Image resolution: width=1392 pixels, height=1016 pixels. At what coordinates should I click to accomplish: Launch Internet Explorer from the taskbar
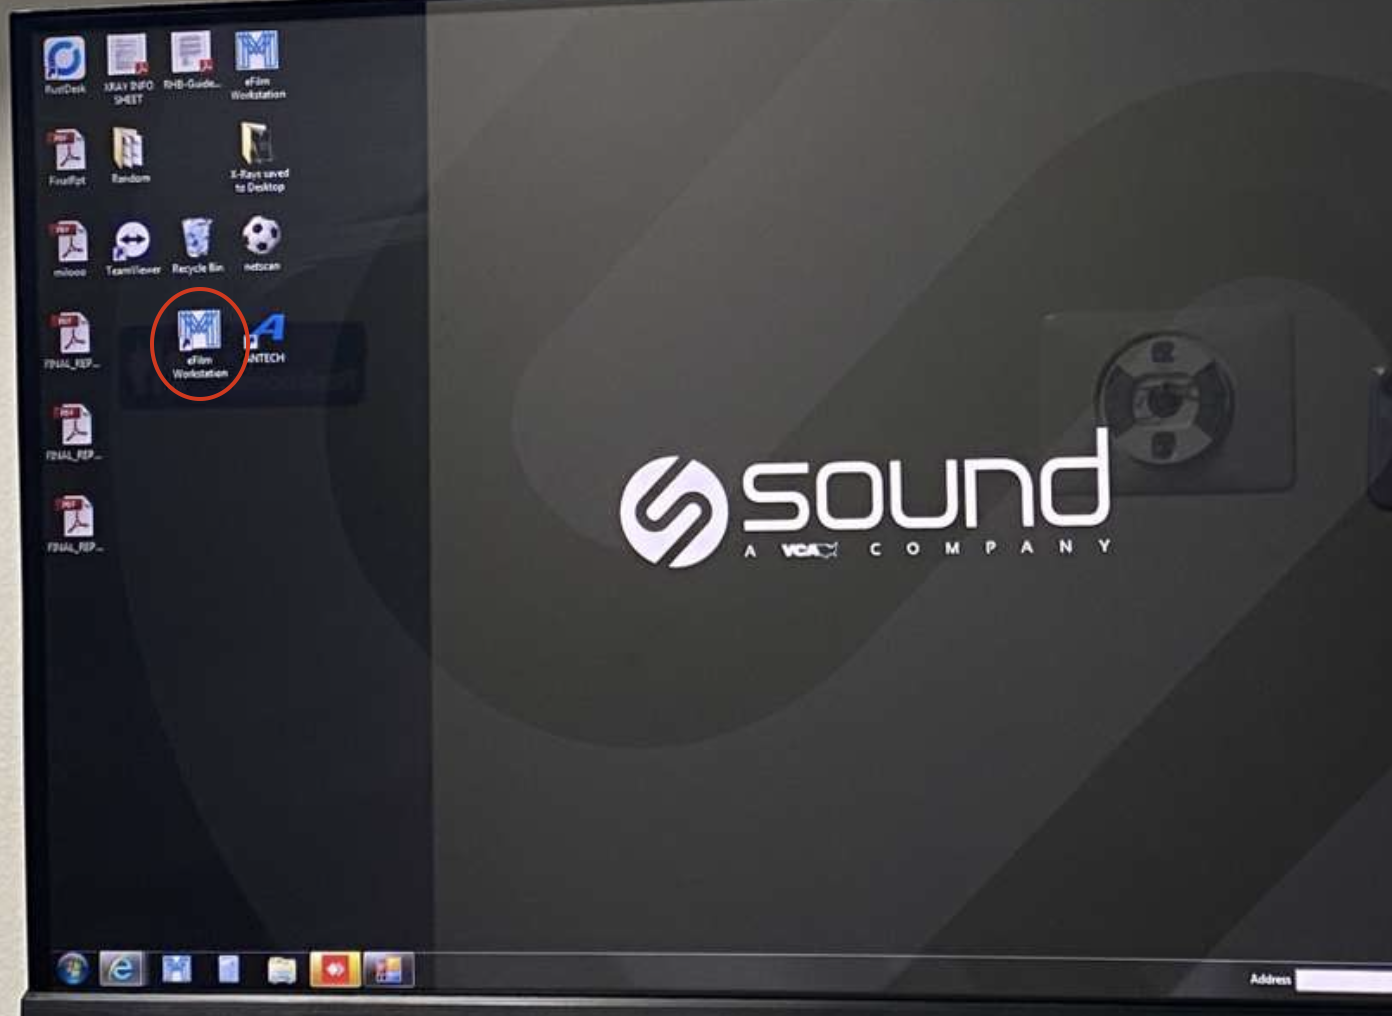122,969
